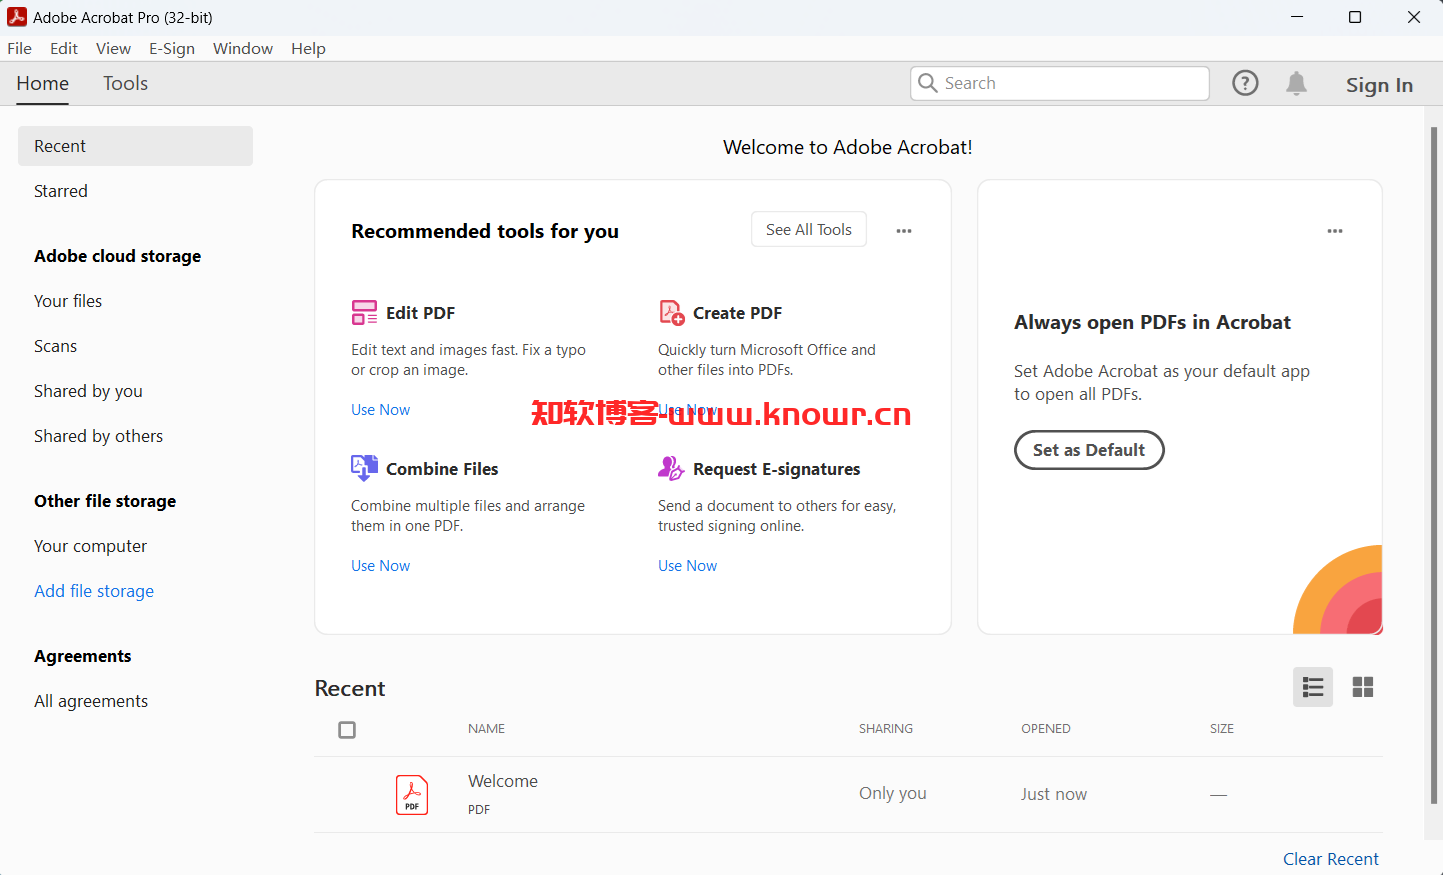Open the Edit menu
Image resolution: width=1443 pixels, height=875 pixels.
click(64, 48)
